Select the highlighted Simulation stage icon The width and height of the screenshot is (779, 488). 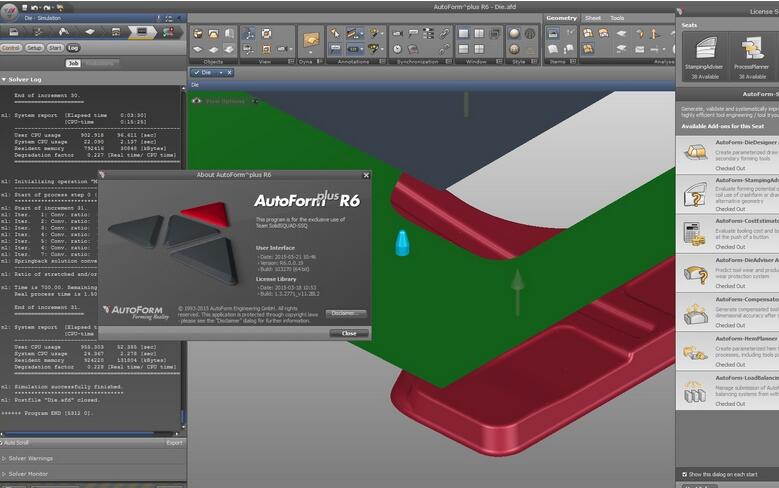(x=142, y=32)
